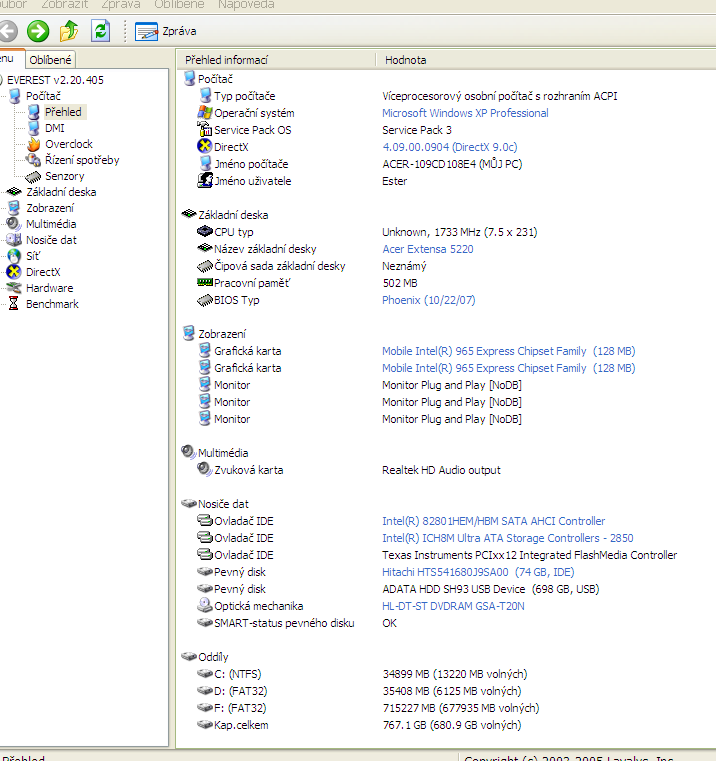Click the refresh page toolbar icon

100,31
